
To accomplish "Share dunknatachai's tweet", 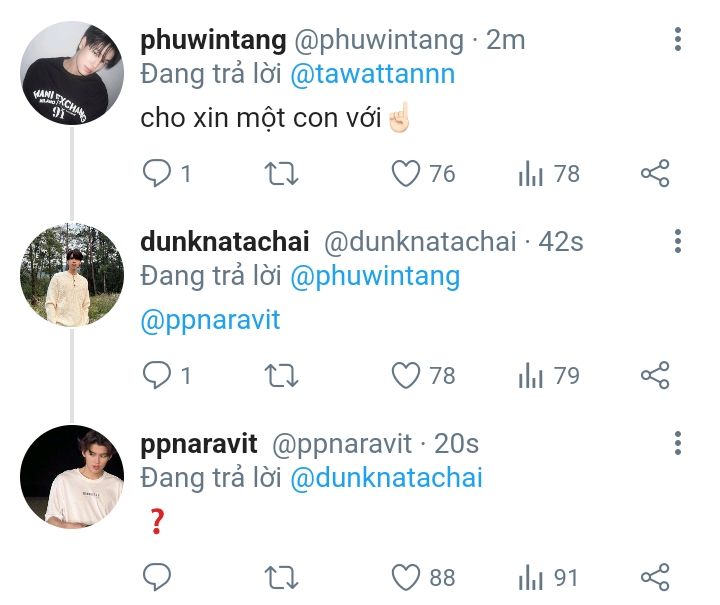I will [656, 375].
